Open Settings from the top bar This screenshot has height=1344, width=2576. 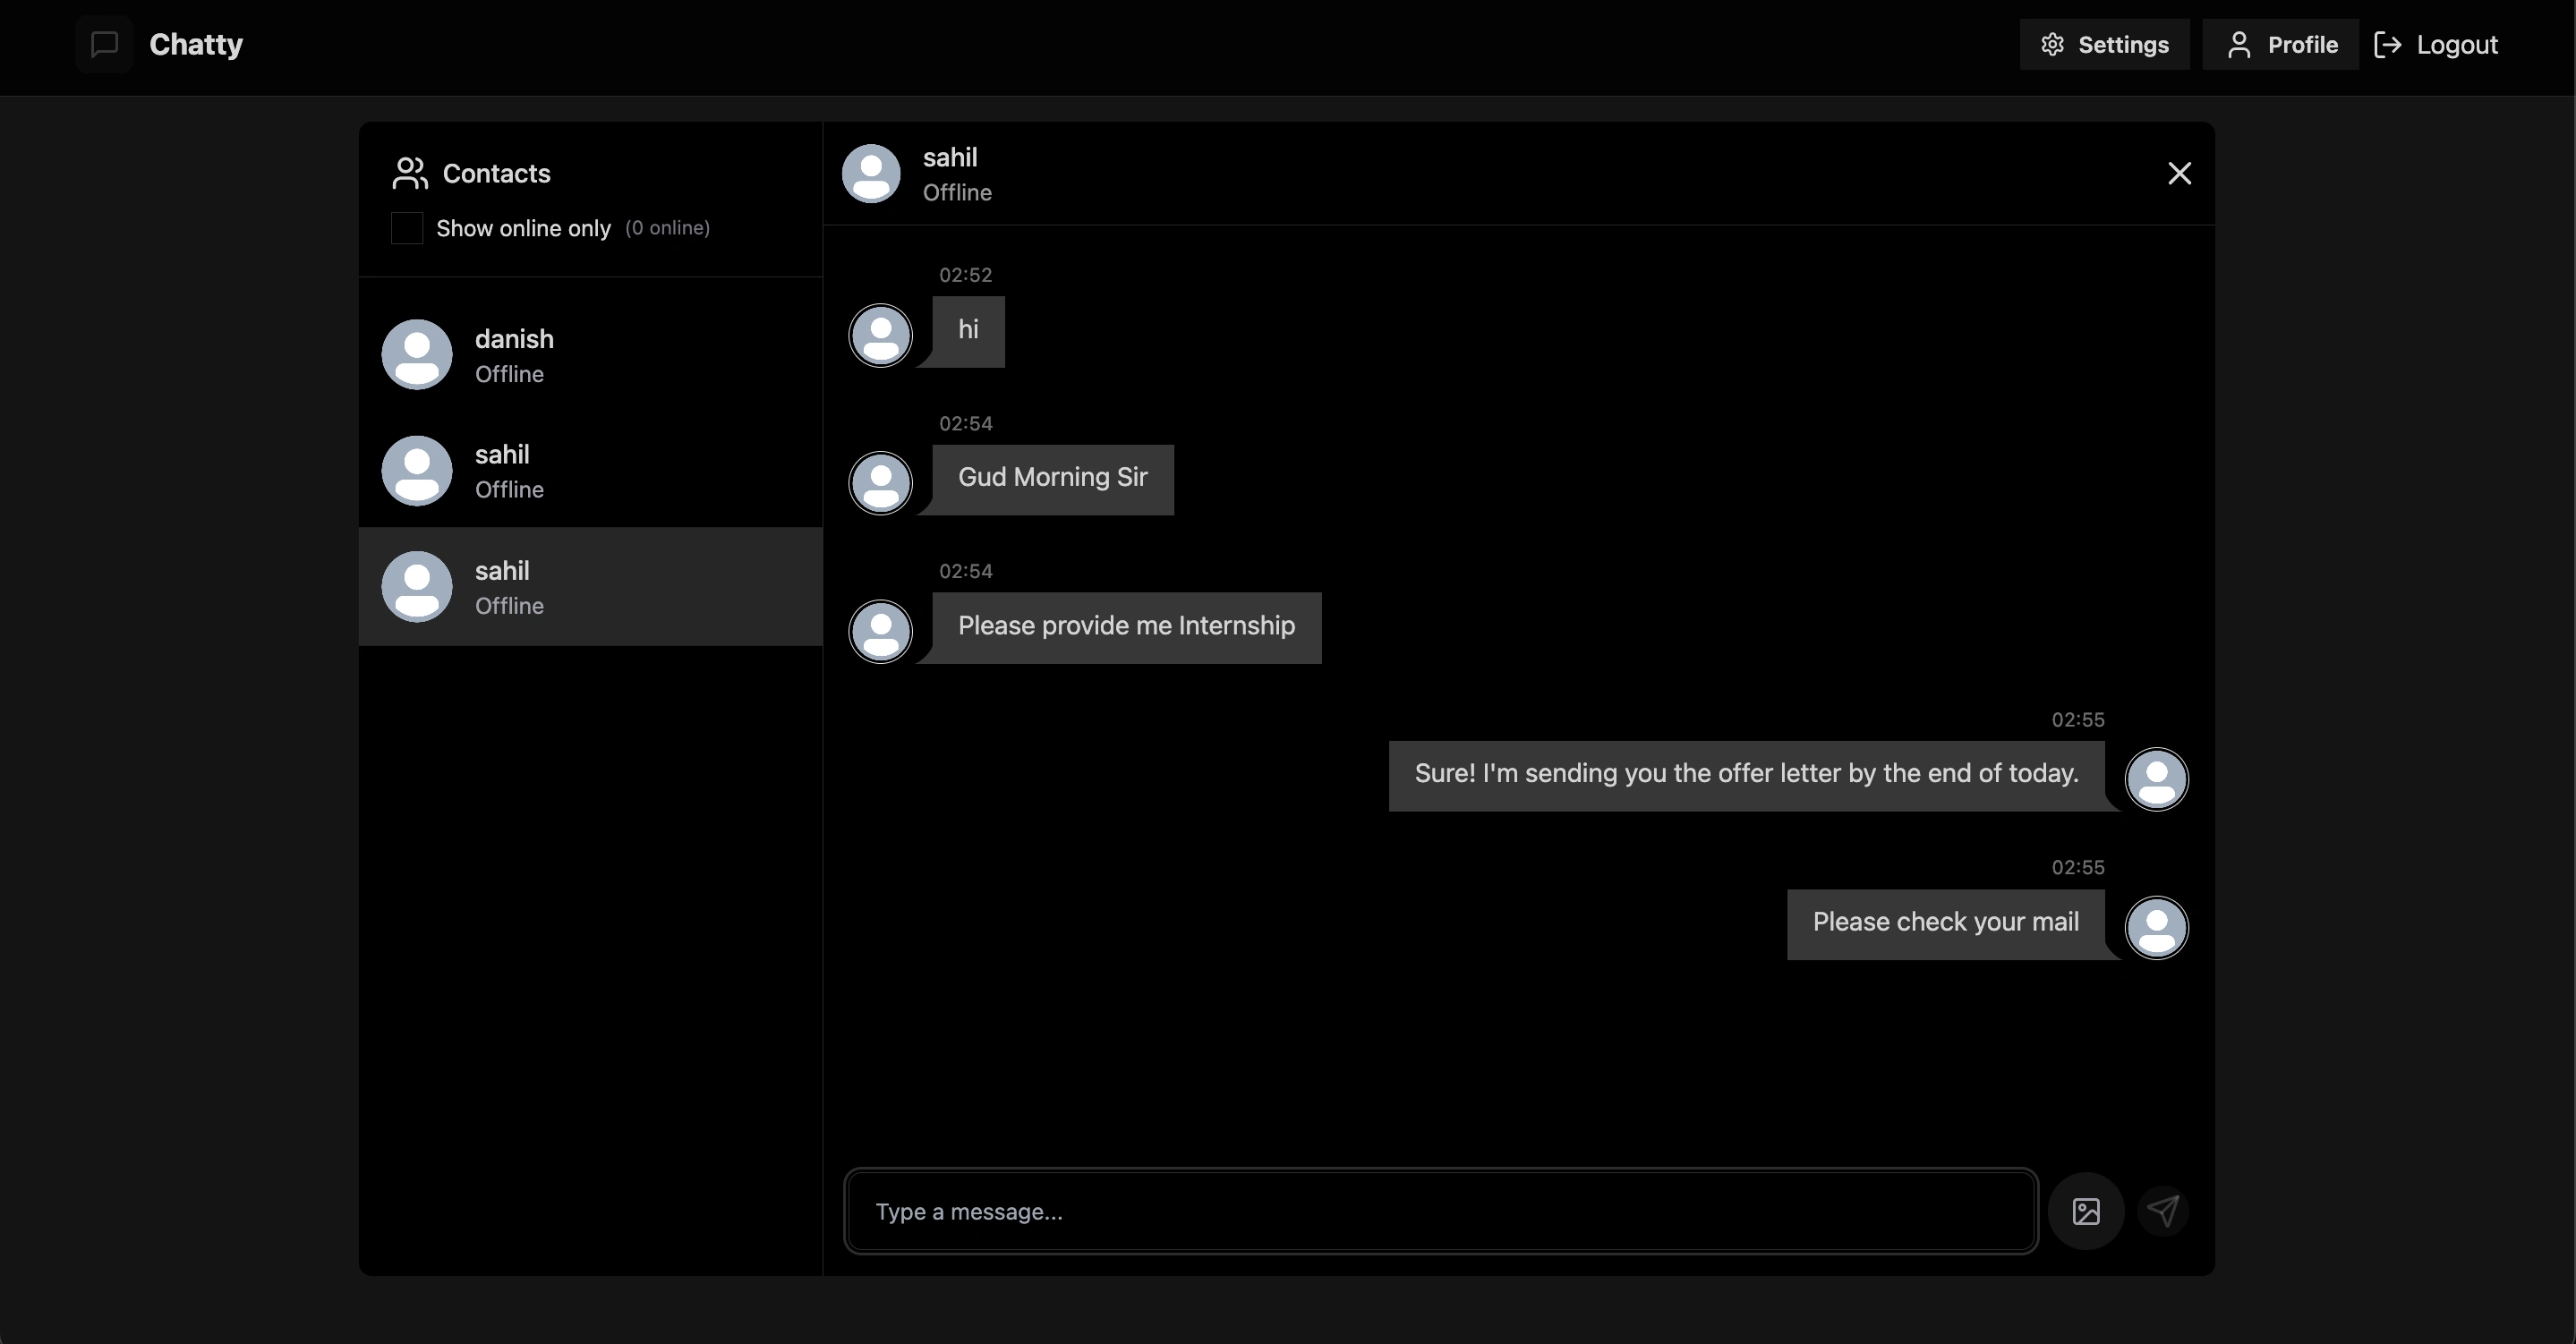point(2104,44)
